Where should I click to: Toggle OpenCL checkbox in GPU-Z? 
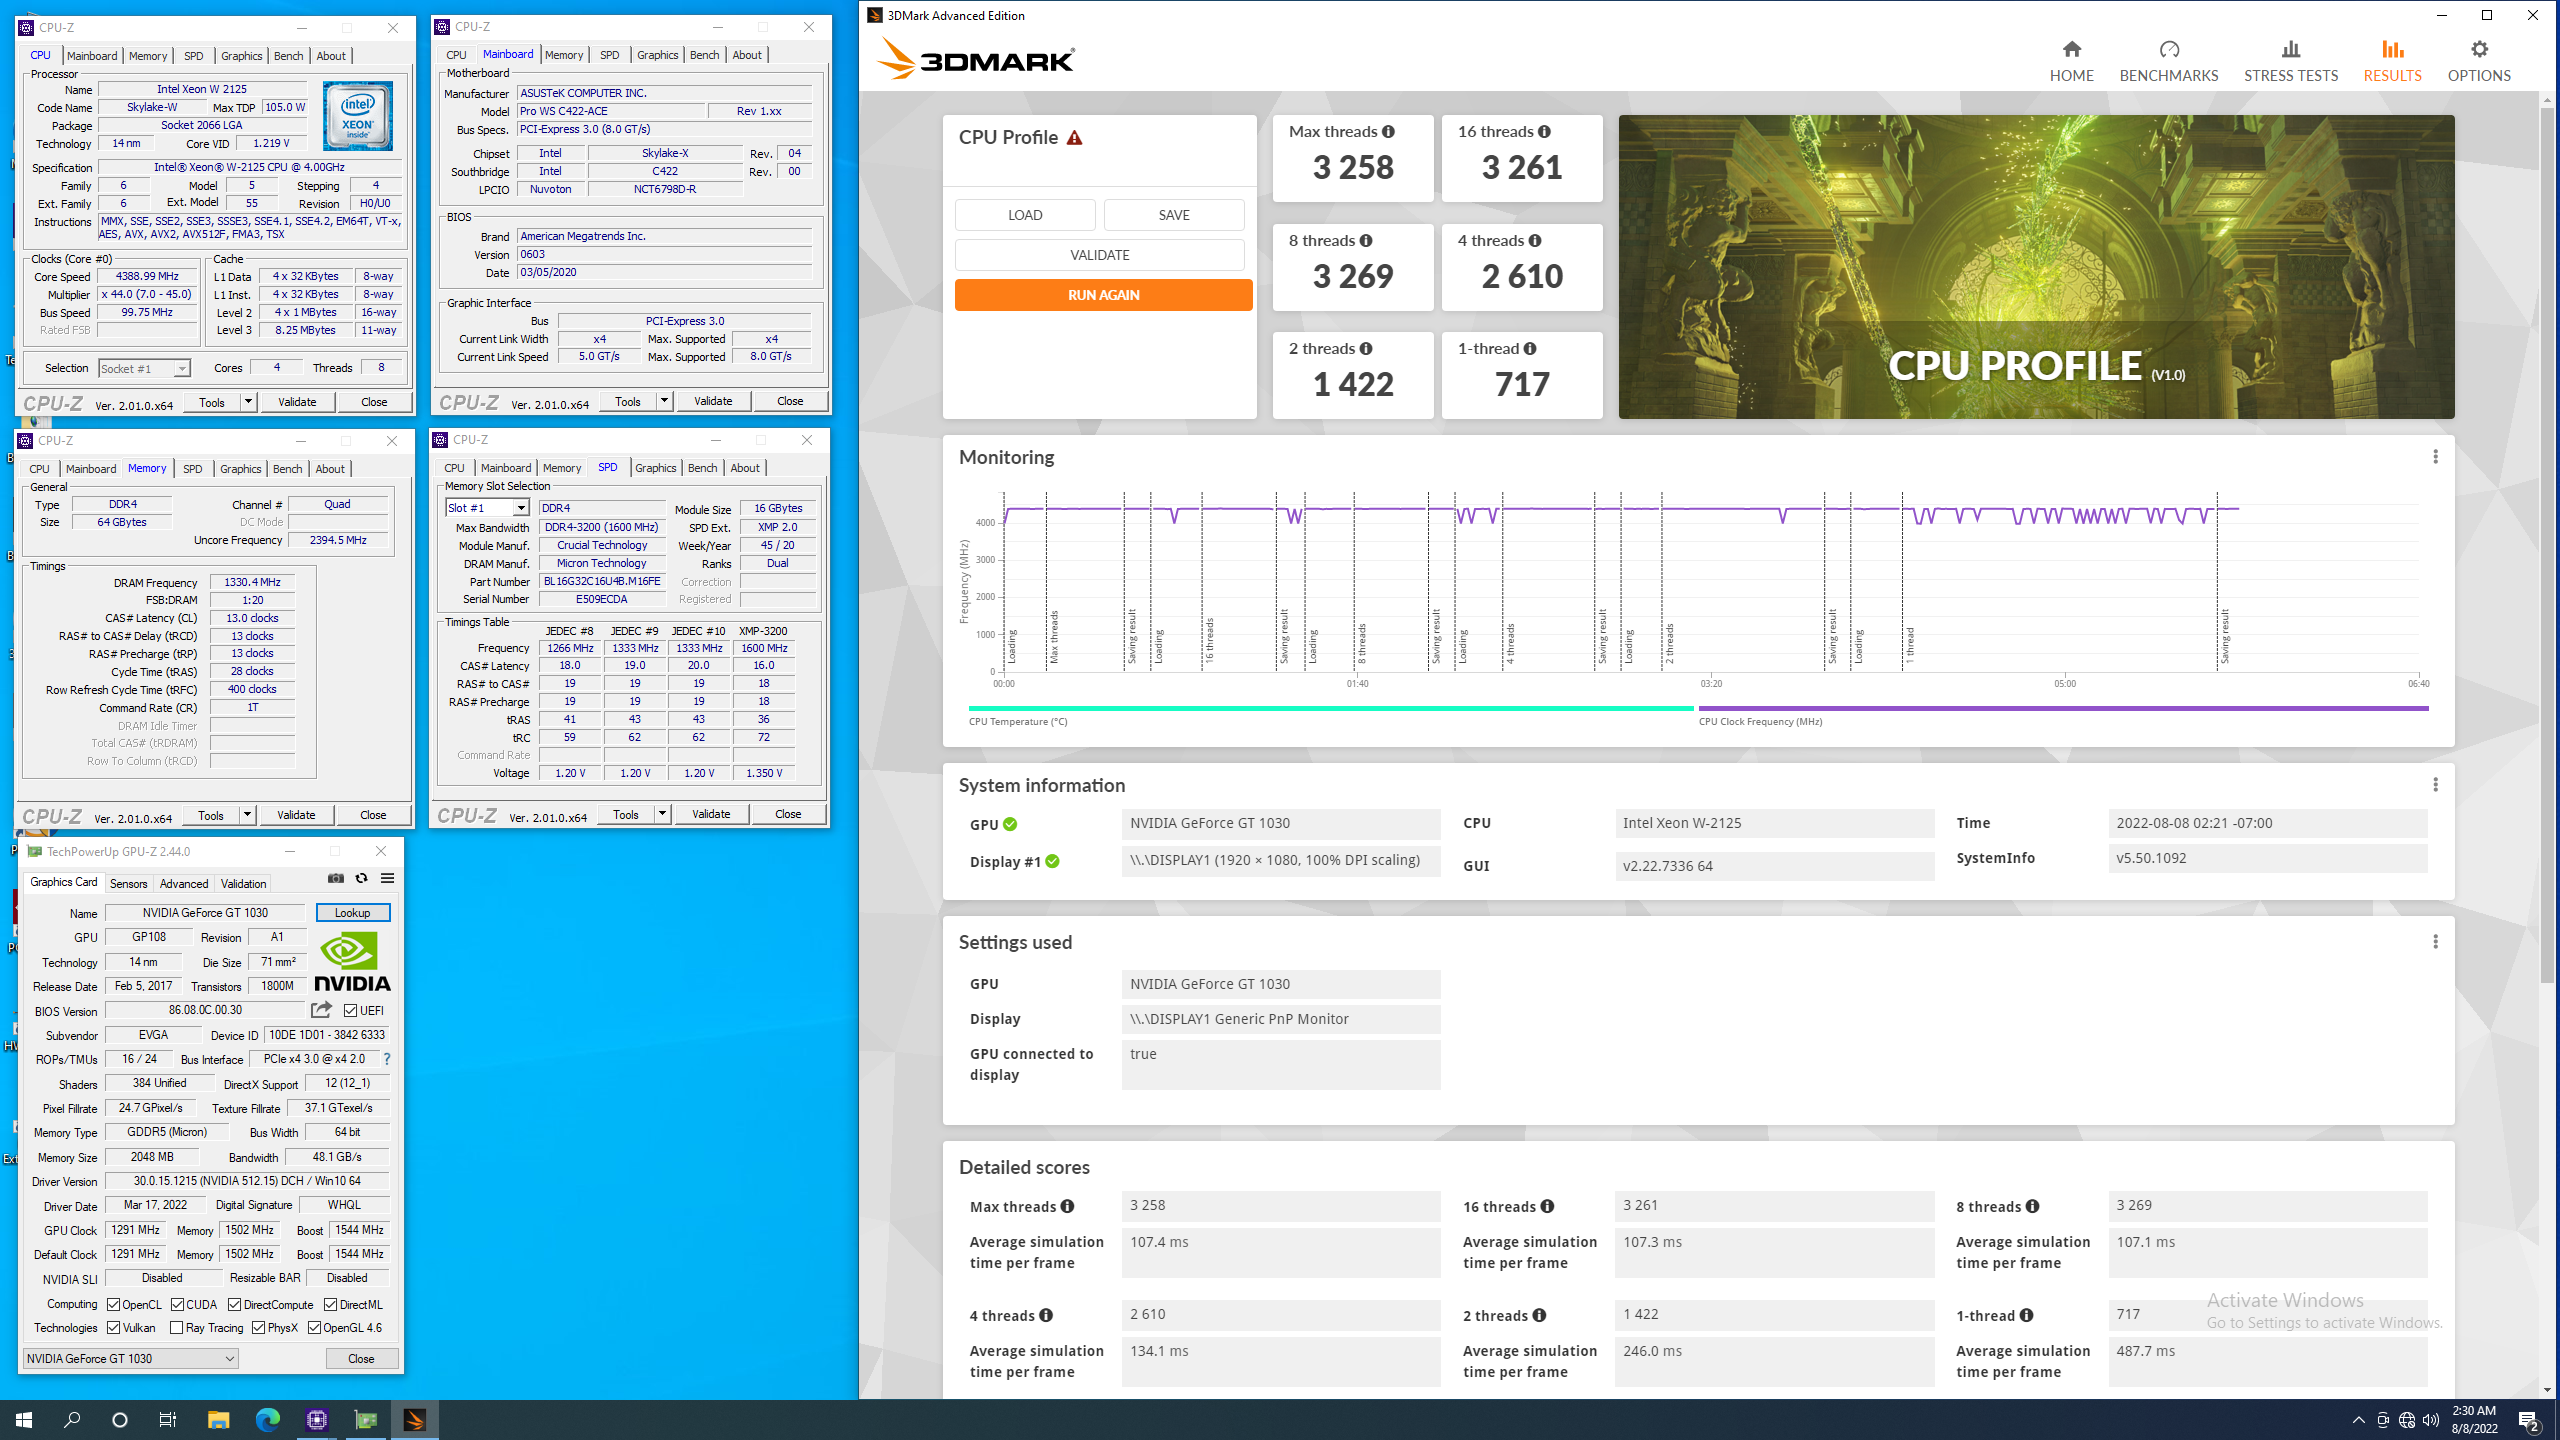click(x=114, y=1305)
